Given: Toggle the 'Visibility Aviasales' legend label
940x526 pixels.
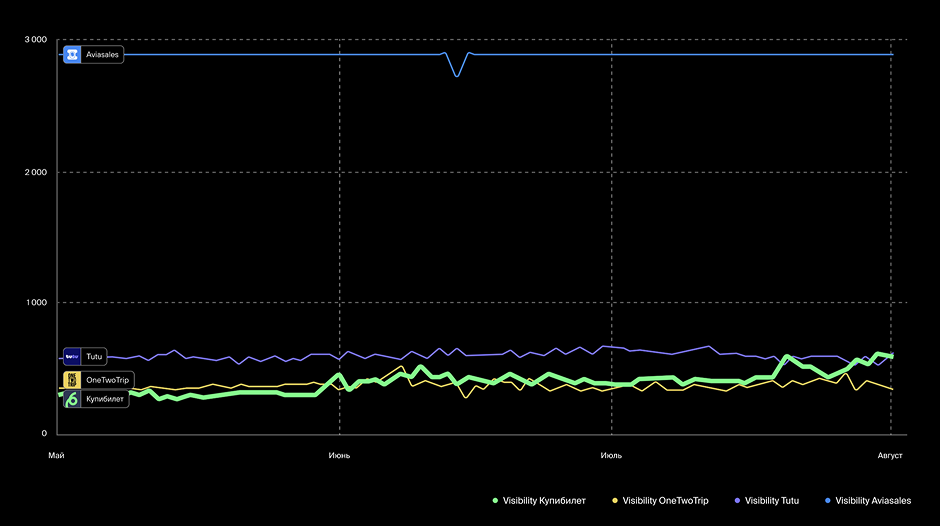Looking at the screenshot, I should pyautogui.click(x=873, y=500).
